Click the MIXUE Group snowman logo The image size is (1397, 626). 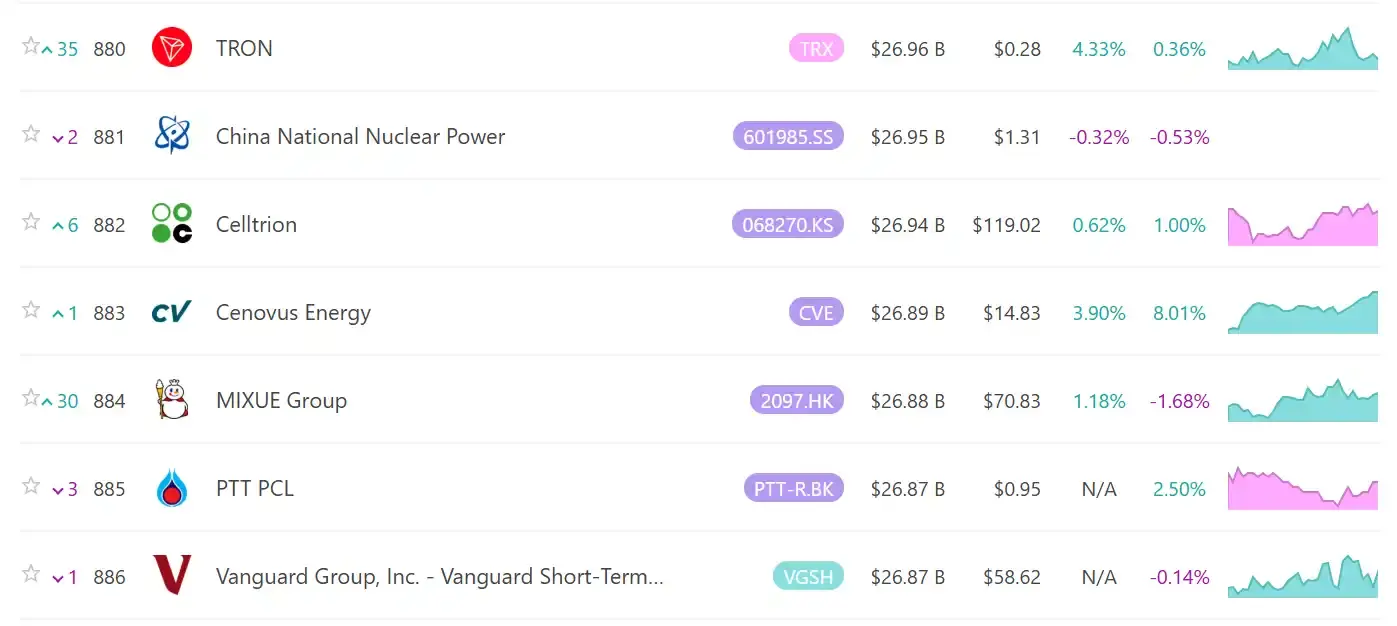171,400
